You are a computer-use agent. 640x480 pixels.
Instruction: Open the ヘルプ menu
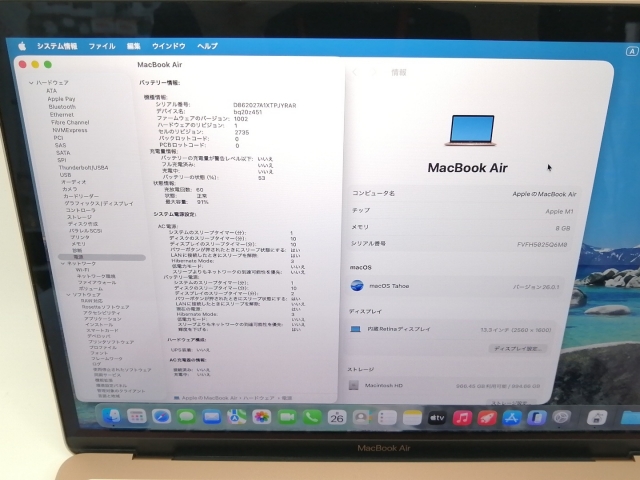207,46
